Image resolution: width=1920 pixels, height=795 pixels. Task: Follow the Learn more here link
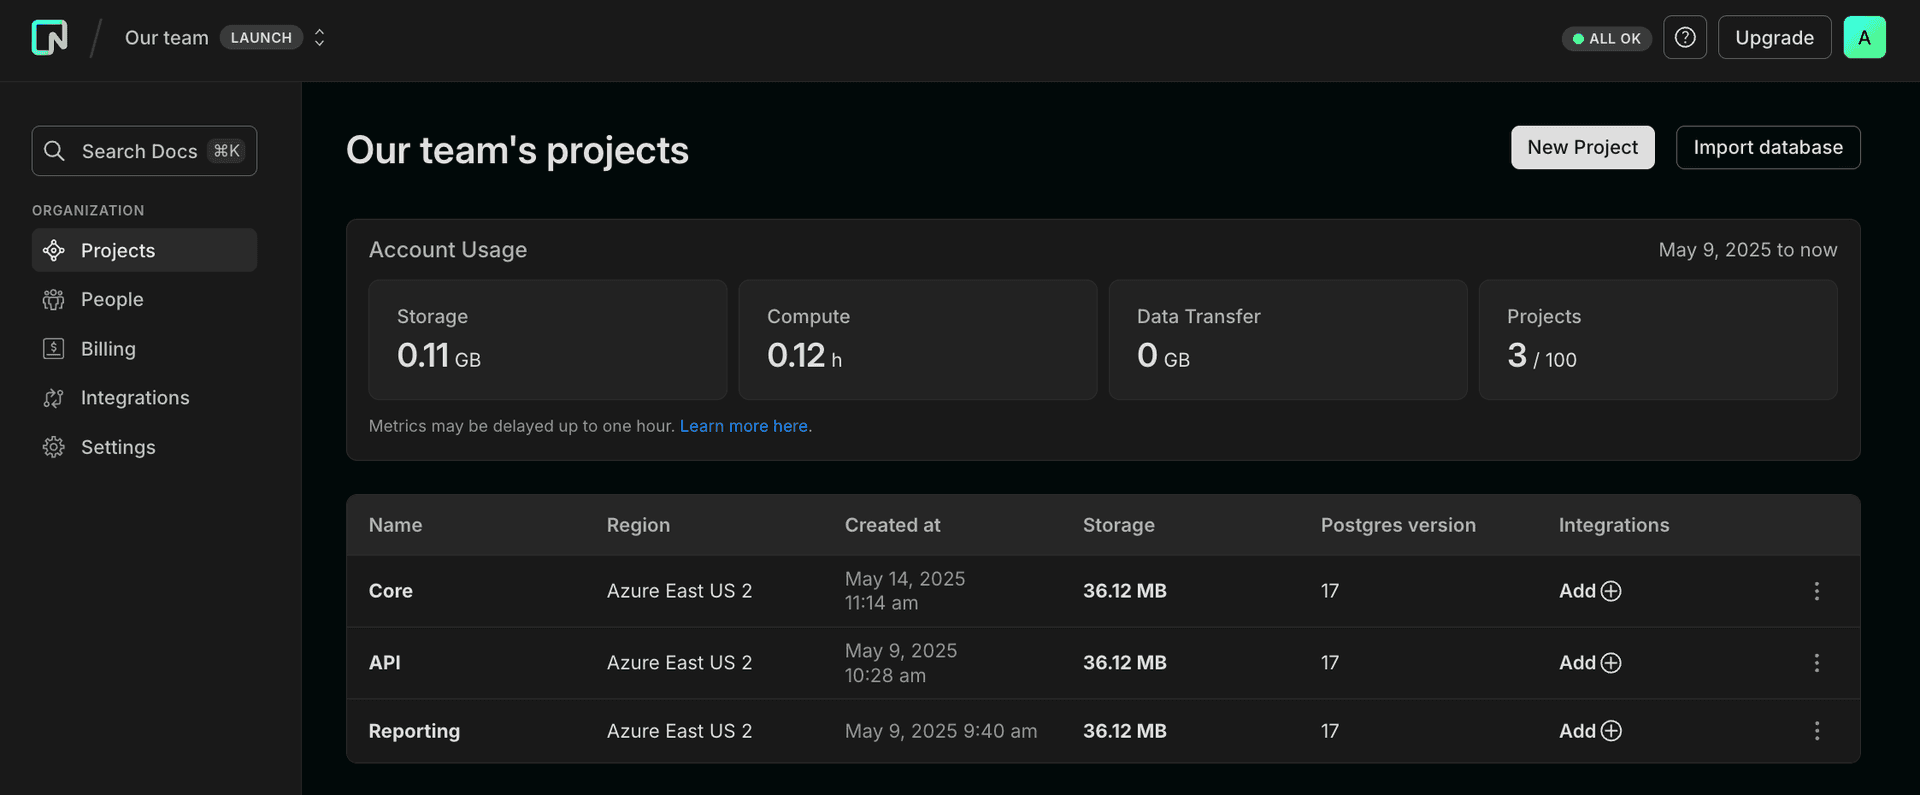pos(745,426)
